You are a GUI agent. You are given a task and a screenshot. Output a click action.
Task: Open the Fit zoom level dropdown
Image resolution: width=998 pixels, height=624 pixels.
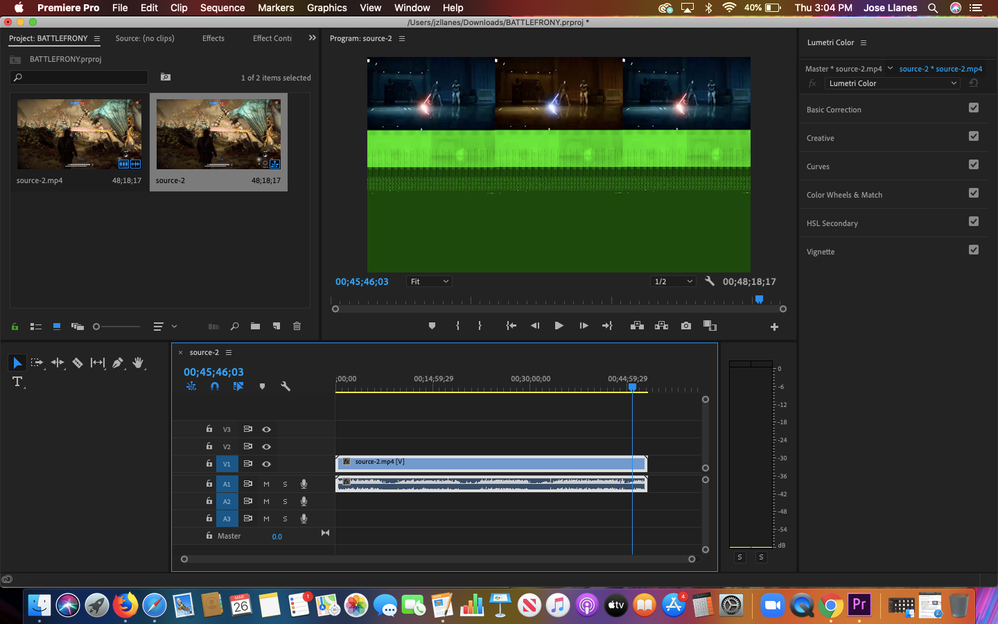(x=428, y=281)
